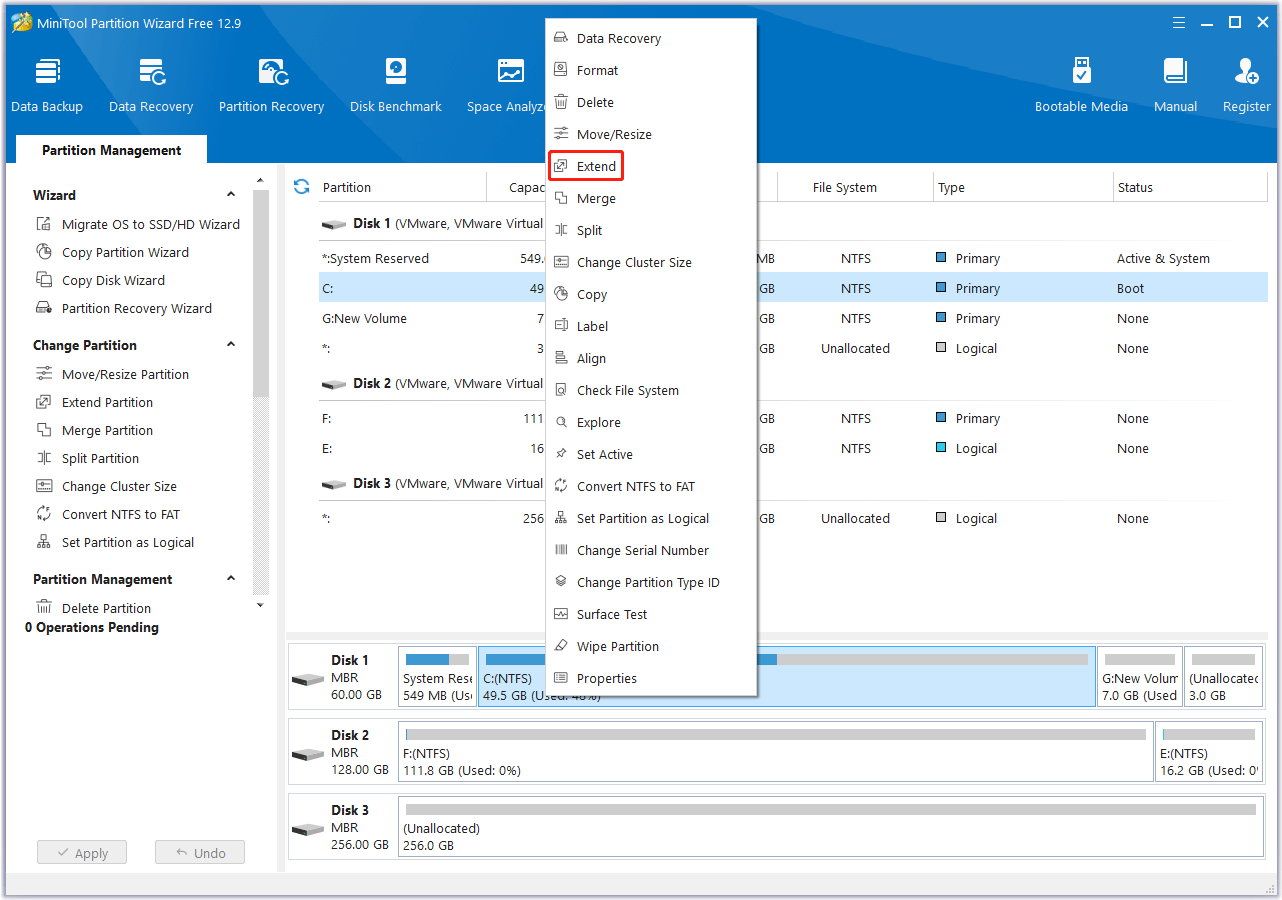Click Move/Resize Partition in sidebar
The width and height of the screenshot is (1282, 900).
pyautogui.click(x=125, y=374)
